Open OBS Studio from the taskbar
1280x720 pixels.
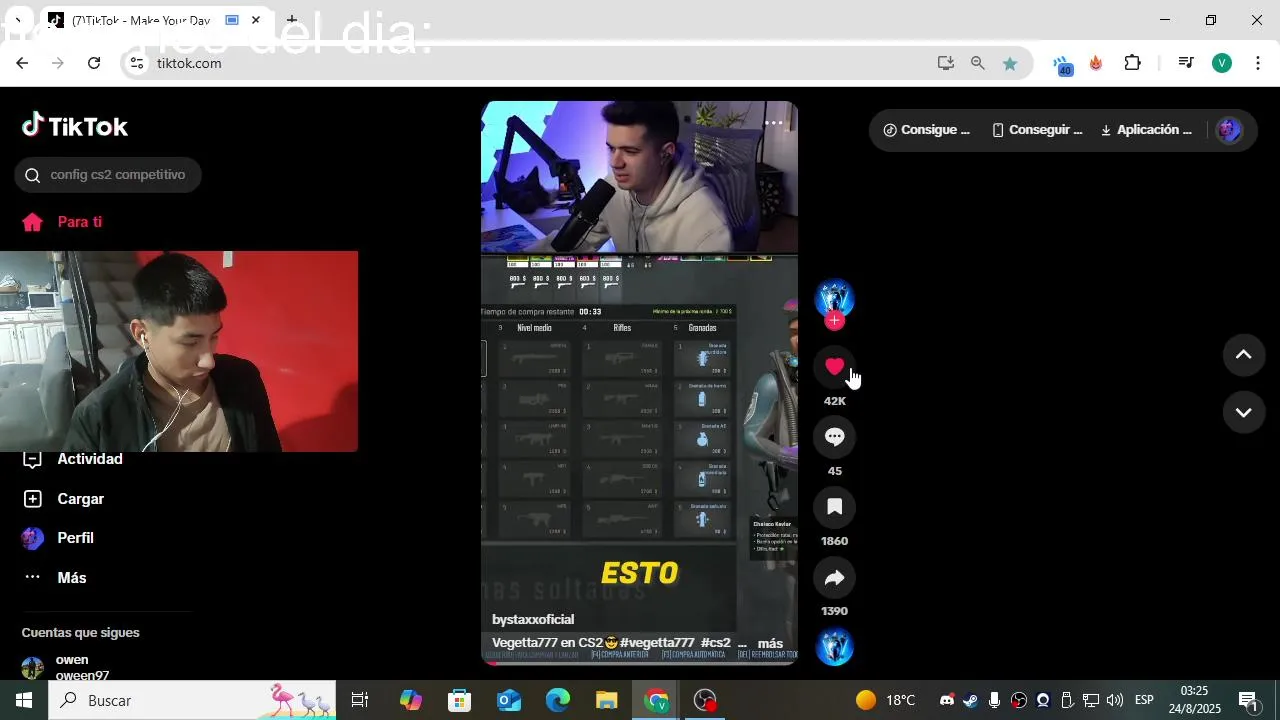click(706, 700)
